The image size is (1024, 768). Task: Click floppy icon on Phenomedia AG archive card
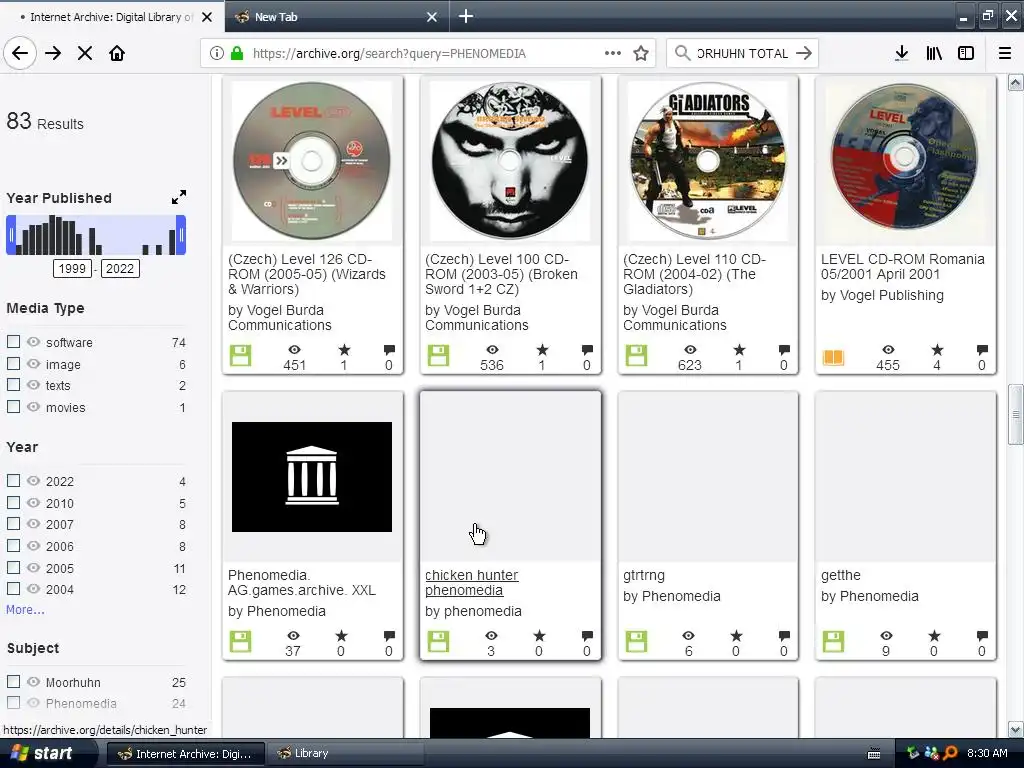click(x=240, y=641)
